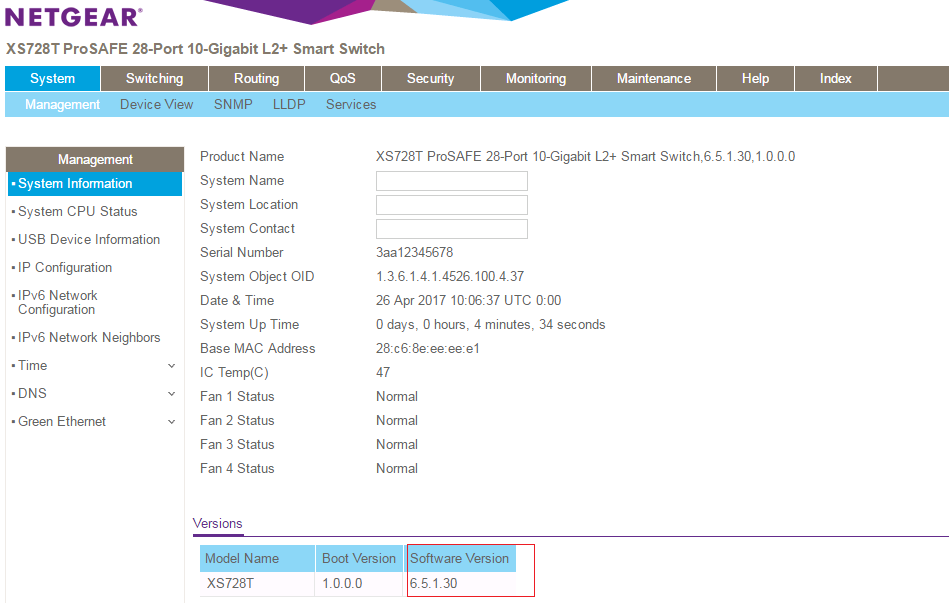The height and width of the screenshot is (603, 949).
Task: Click the serial number 3aa12345678
Action: (x=415, y=252)
